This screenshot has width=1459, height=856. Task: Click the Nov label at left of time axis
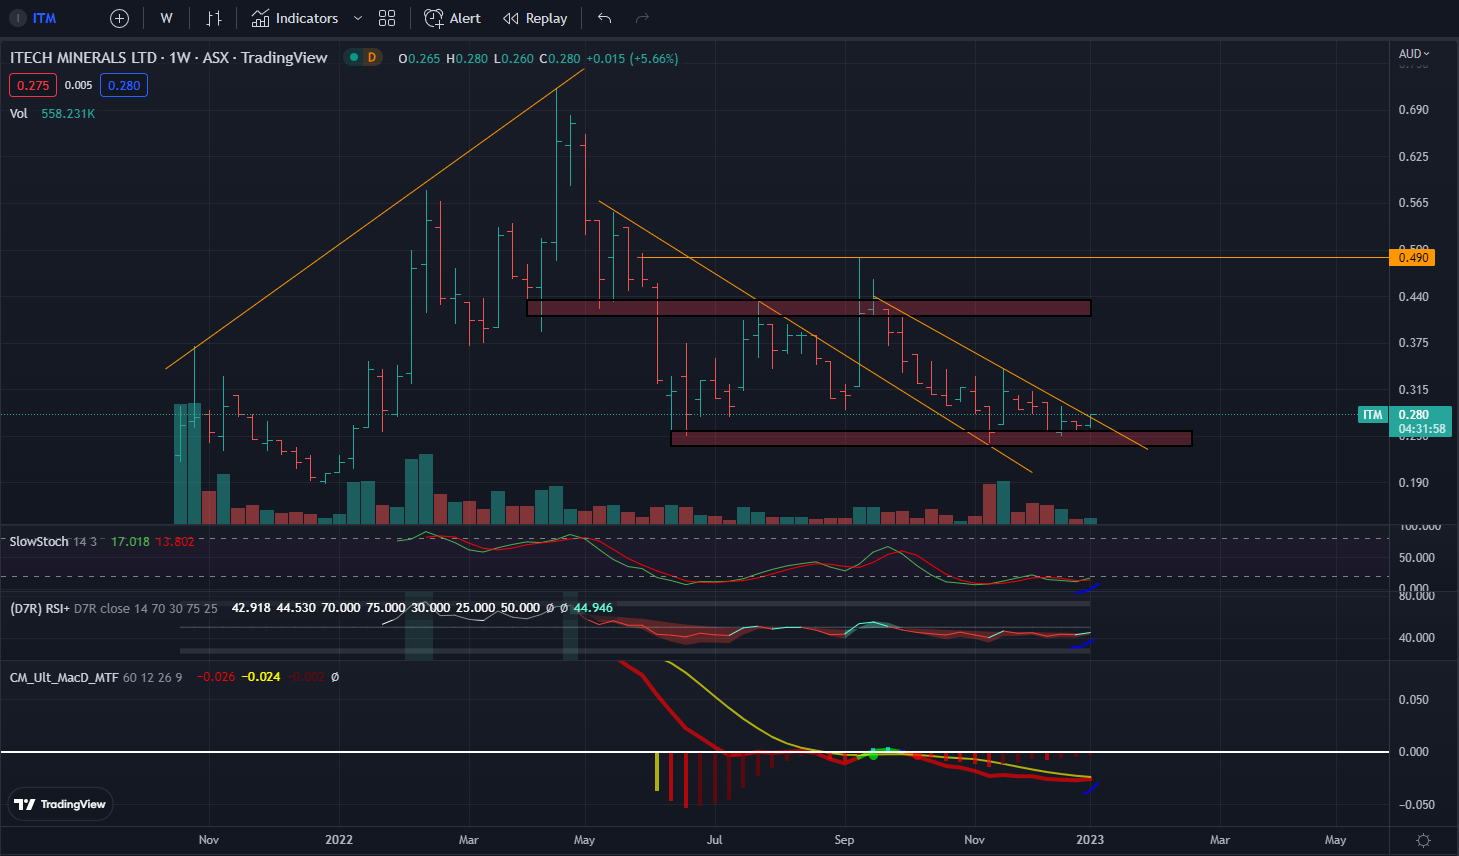click(x=208, y=840)
